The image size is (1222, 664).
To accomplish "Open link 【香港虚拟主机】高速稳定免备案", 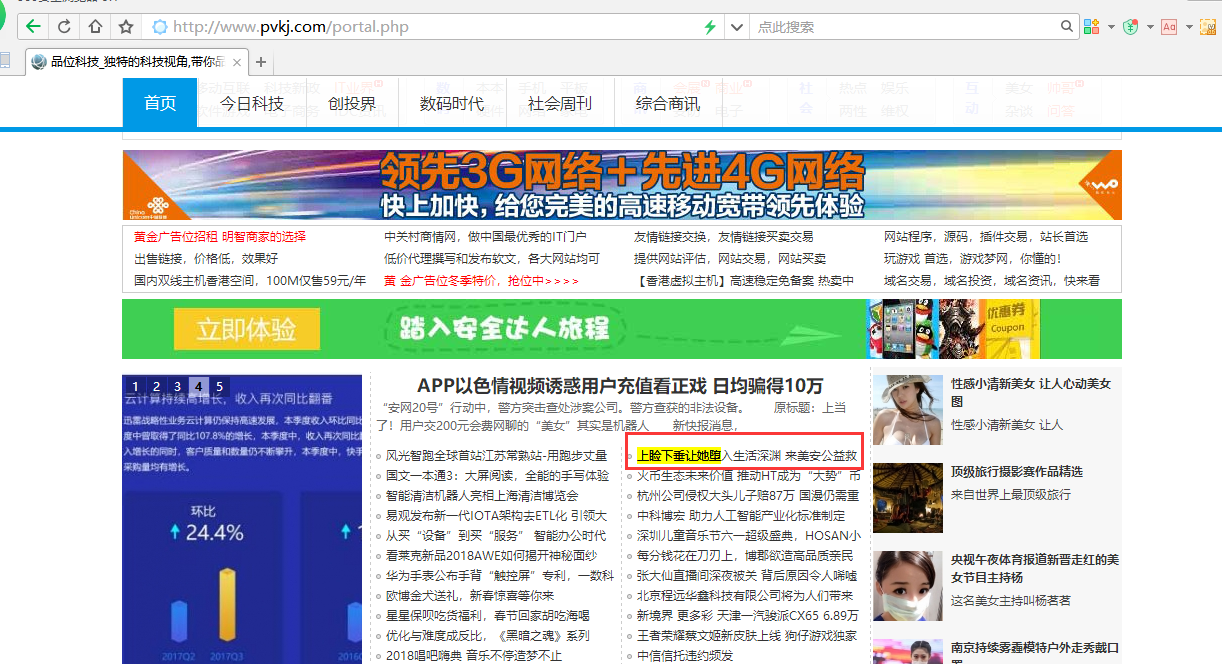I will [x=744, y=281].
